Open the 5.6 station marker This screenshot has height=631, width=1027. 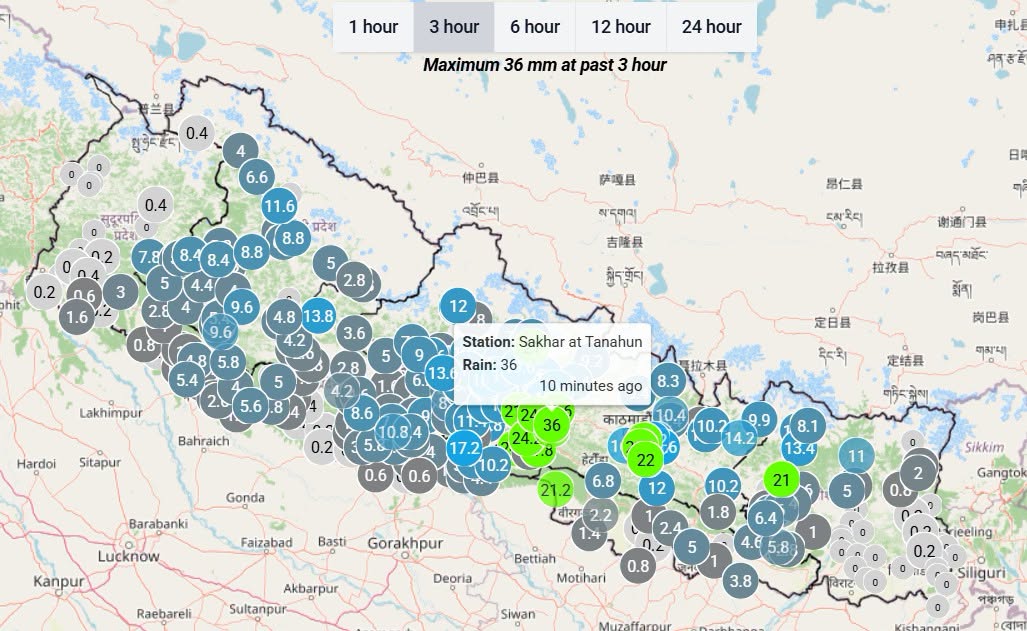[x=250, y=406]
